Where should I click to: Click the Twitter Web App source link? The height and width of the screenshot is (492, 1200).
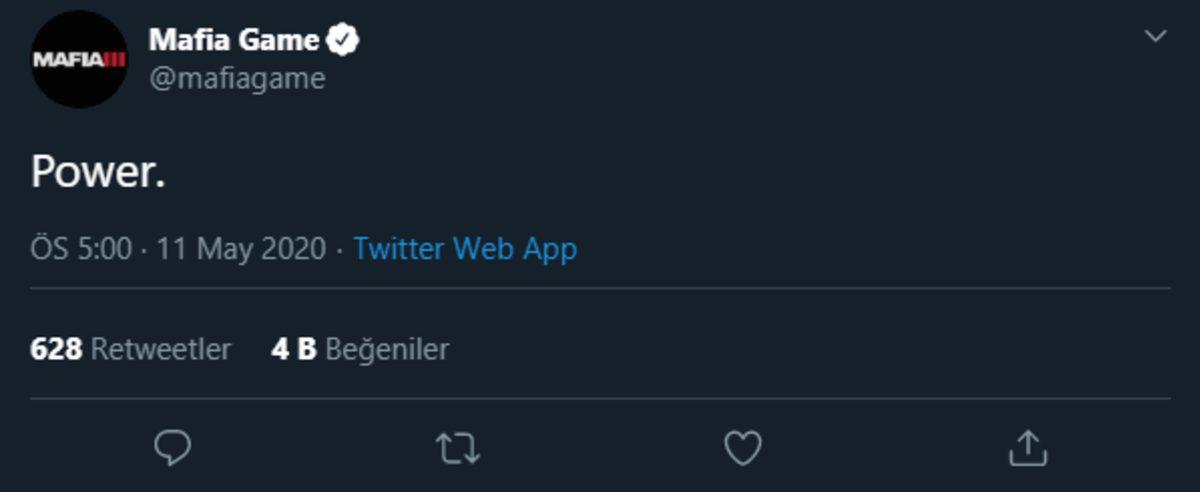465,248
